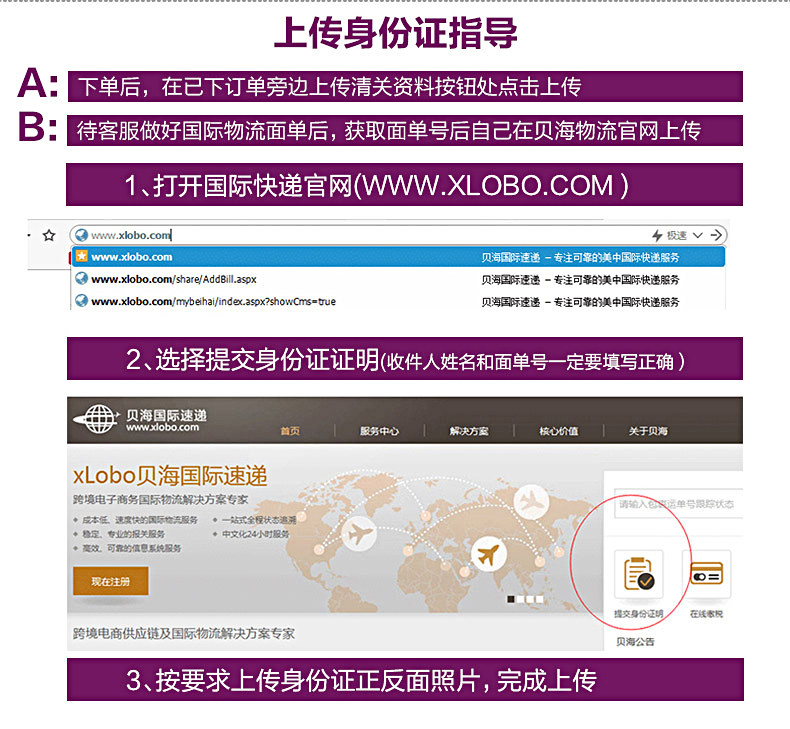Select the mybeihai/index.aspx suggestion
The width and height of the screenshot is (790, 729).
(x=398, y=301)
